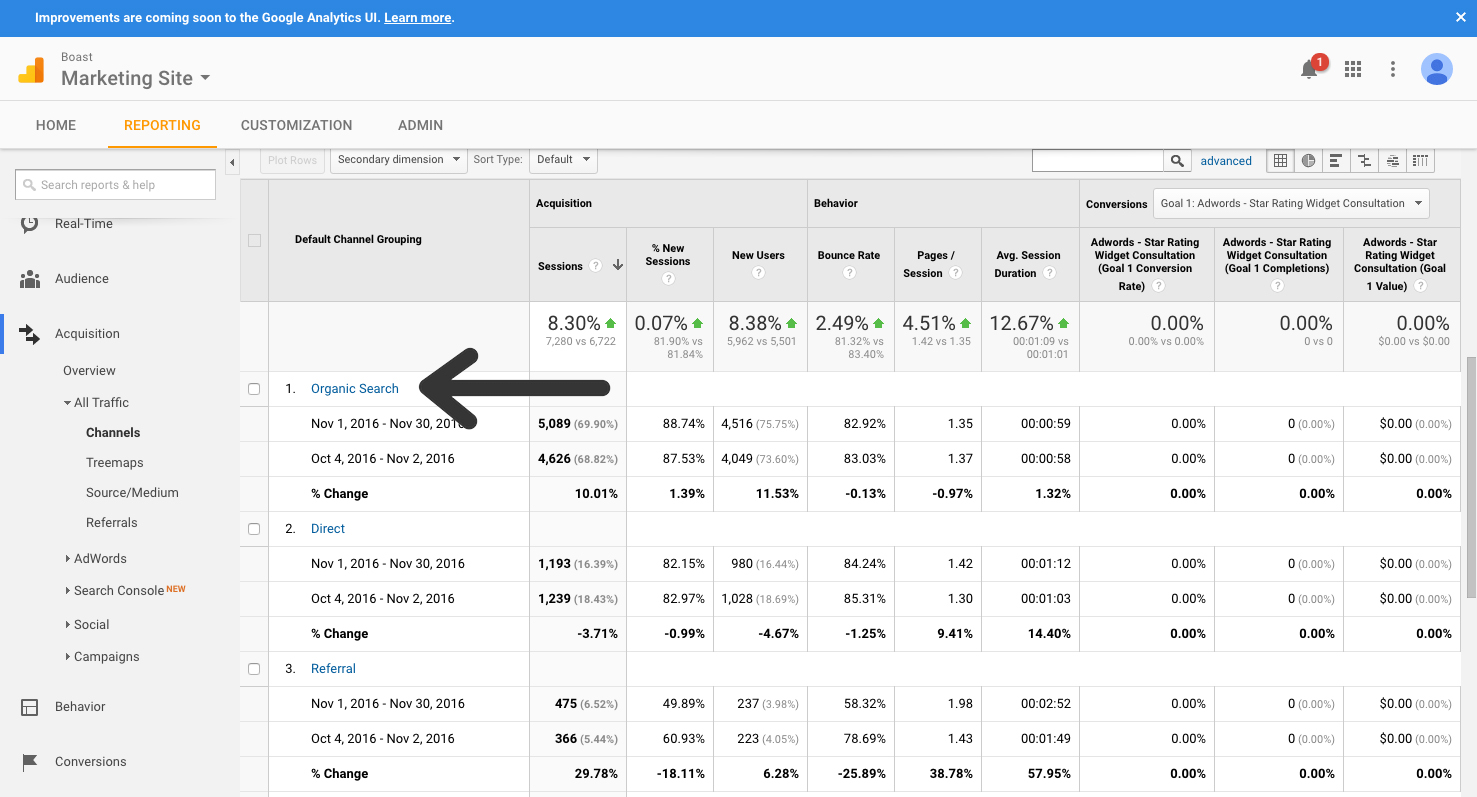Click the search reports input field
This screenshot has height=797, width=1477.
[x=115, y=184]
